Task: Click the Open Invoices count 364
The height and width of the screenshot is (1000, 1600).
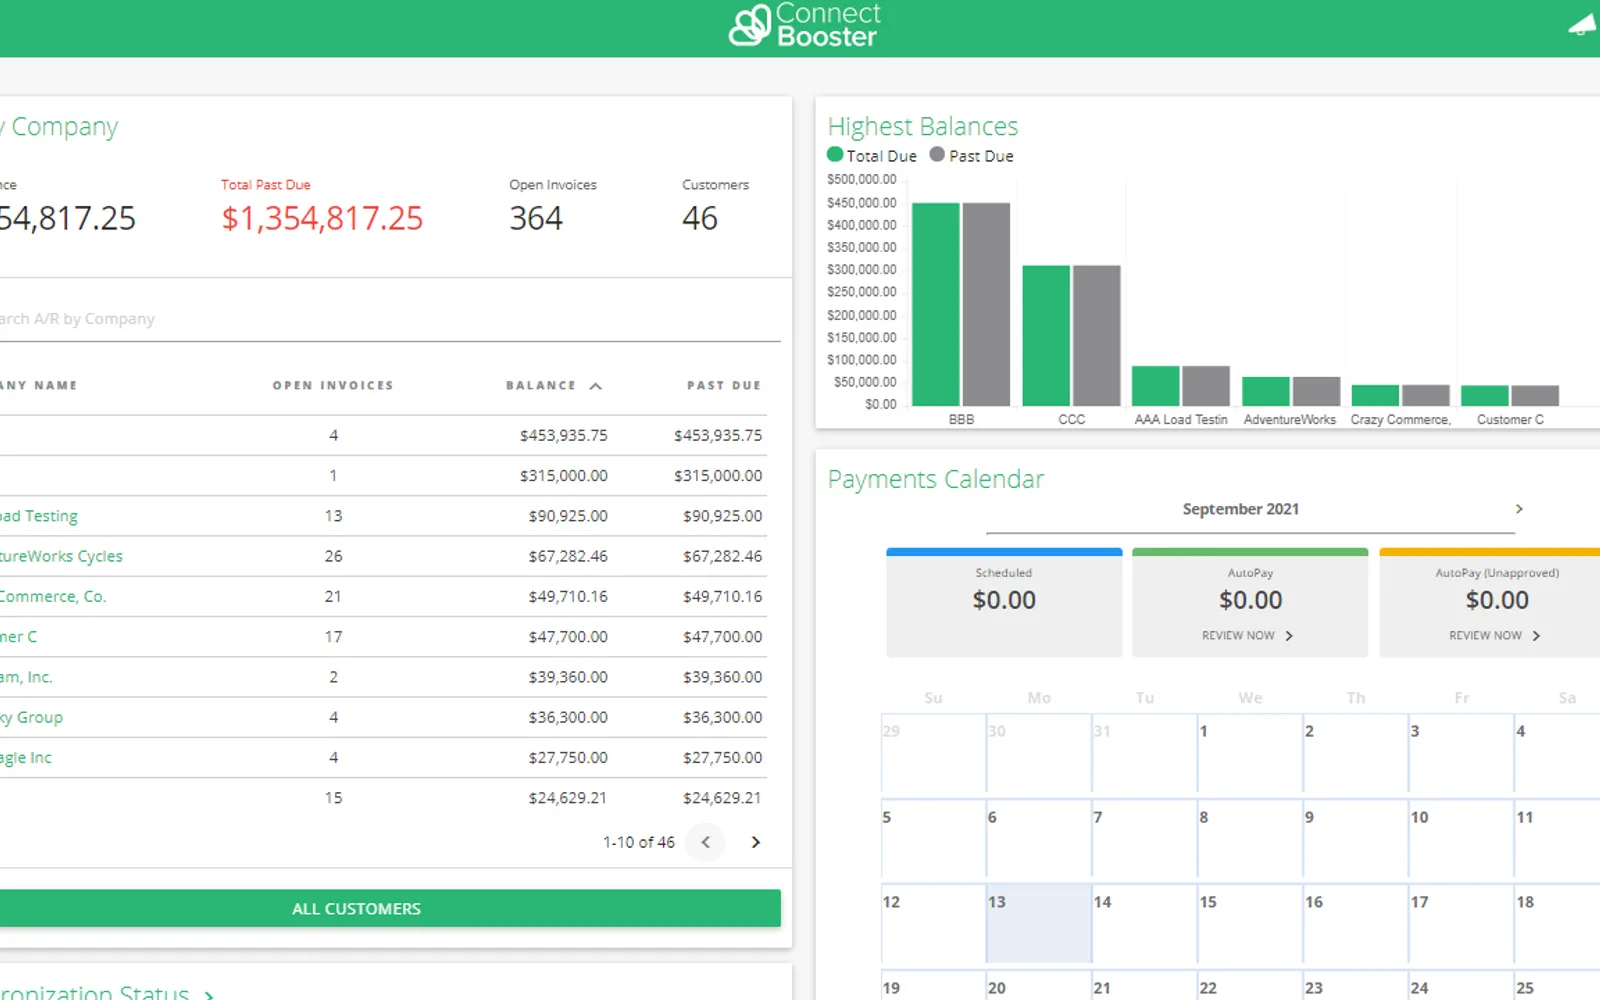Action: point(536,218)
